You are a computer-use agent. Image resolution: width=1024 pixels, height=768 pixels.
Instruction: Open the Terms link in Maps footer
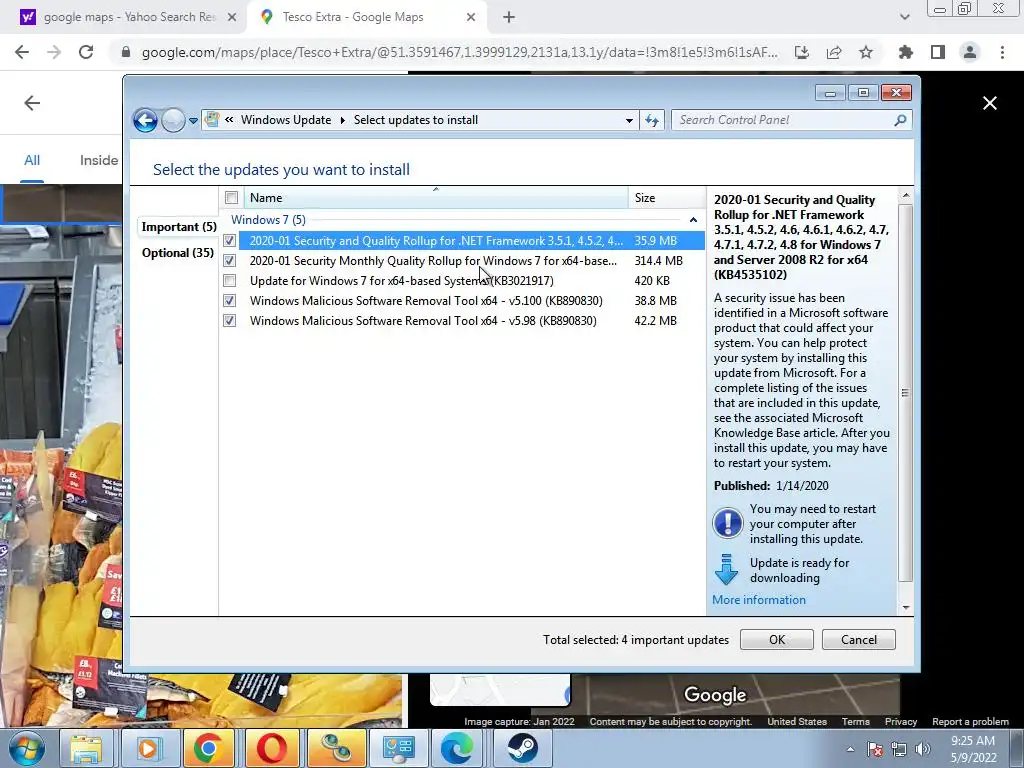click(856, 722)
